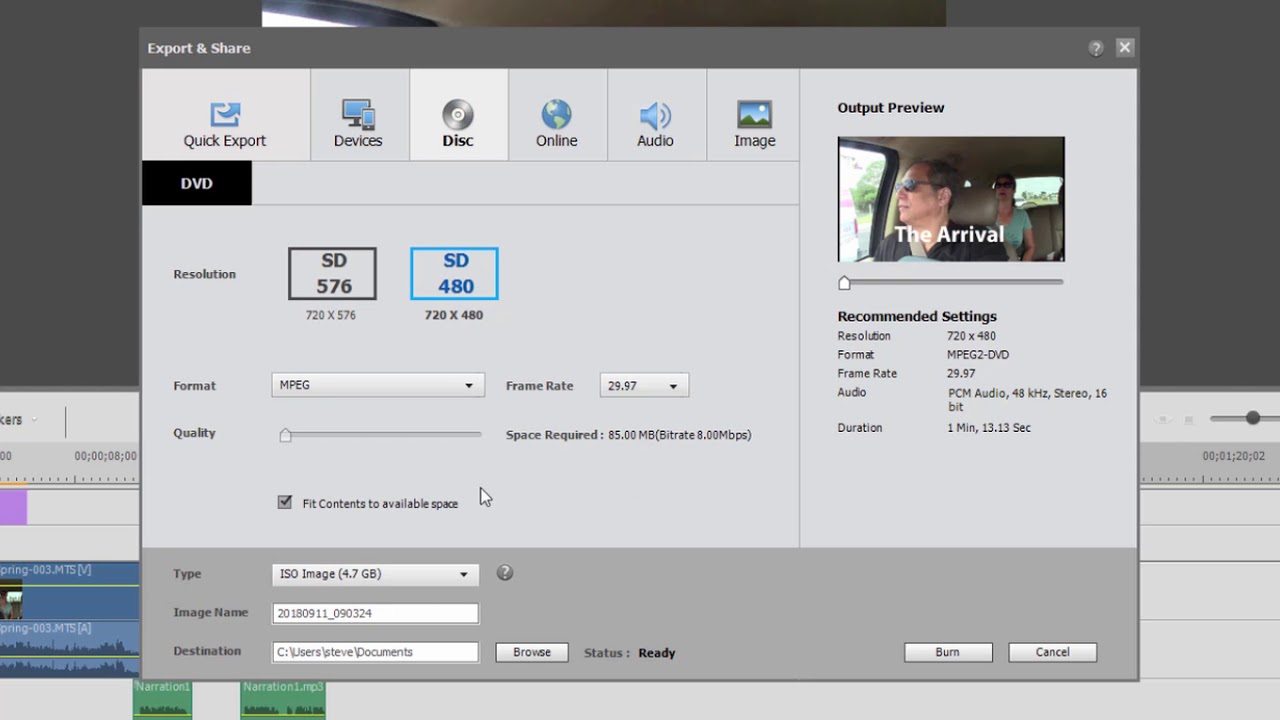Toggle Fit Contents to available space checkbox

pyautogui.click(x=285, y=502)
